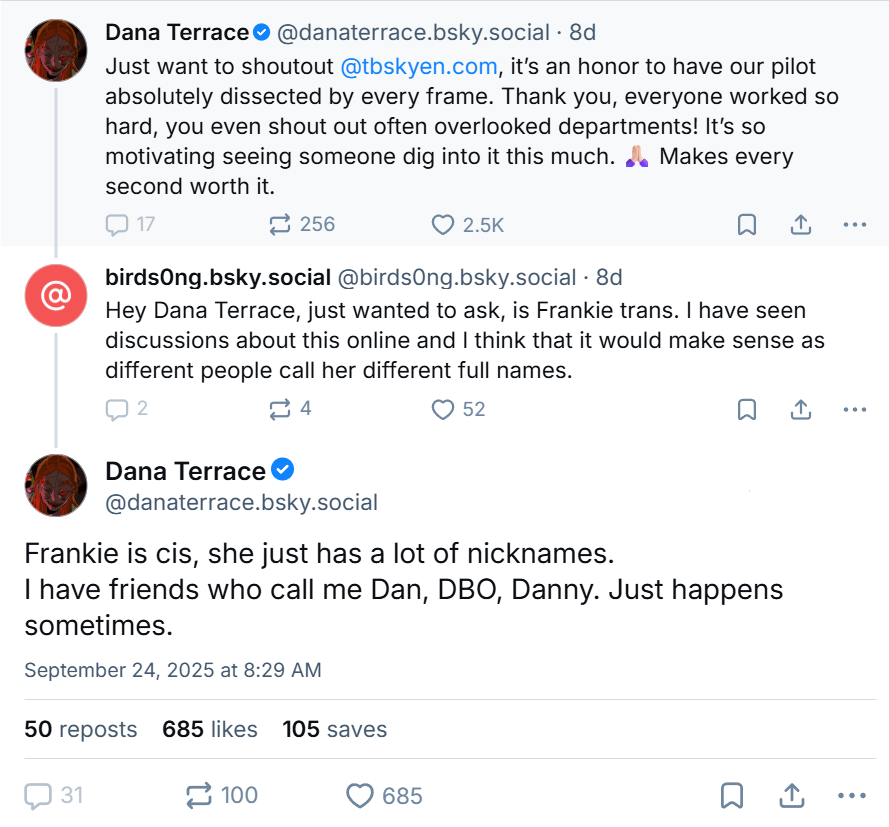Screen dimensions: 889x827
Task: Bookmark the main Dana Terrace reply post
Action: [x=731, y=796]
